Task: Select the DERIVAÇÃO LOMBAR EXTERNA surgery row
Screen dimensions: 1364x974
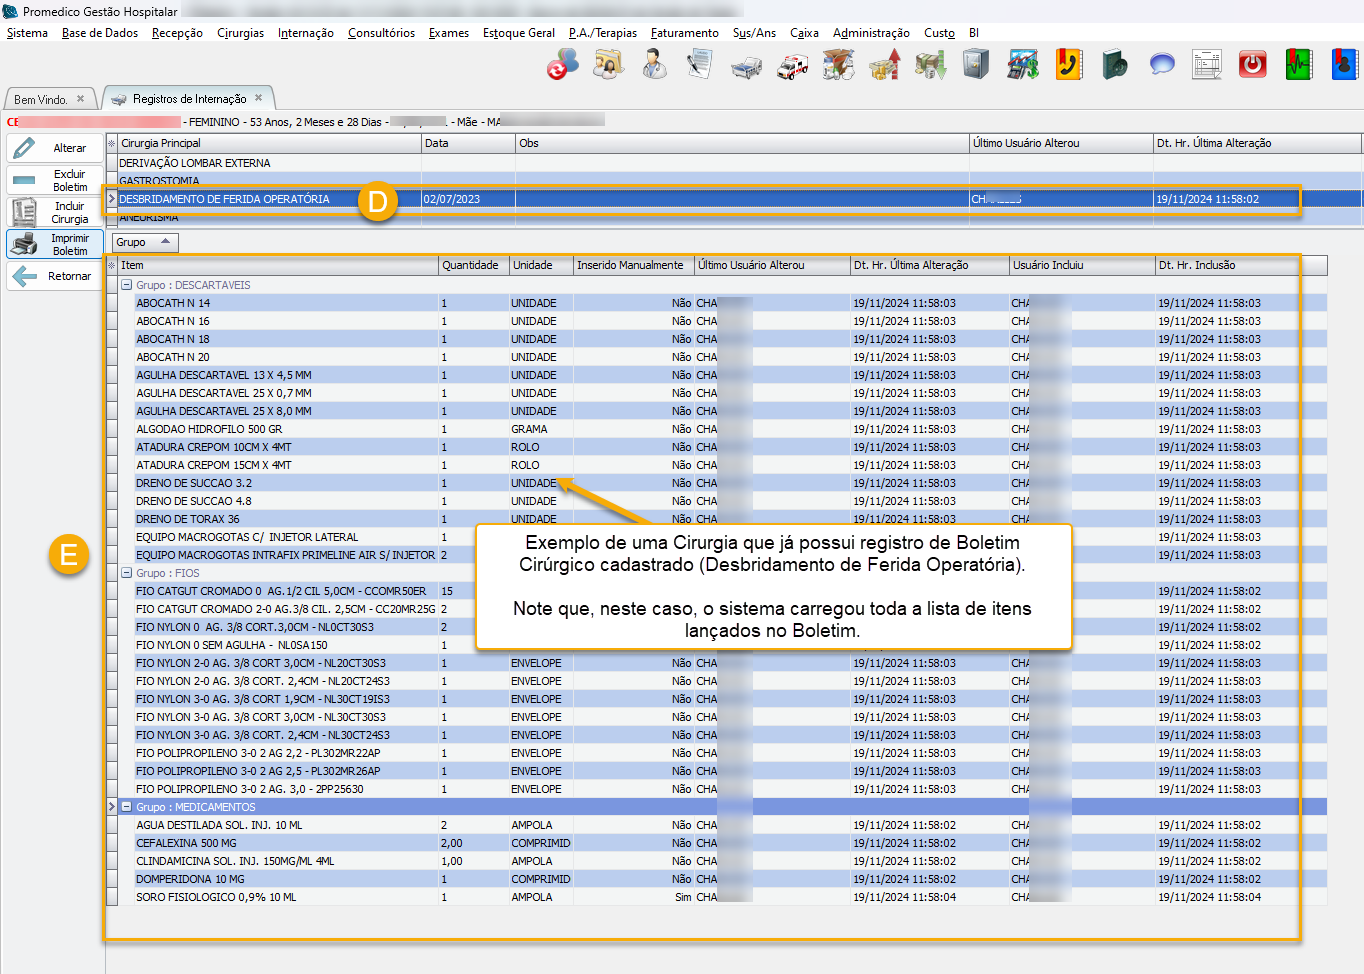Action: point(195,163)
